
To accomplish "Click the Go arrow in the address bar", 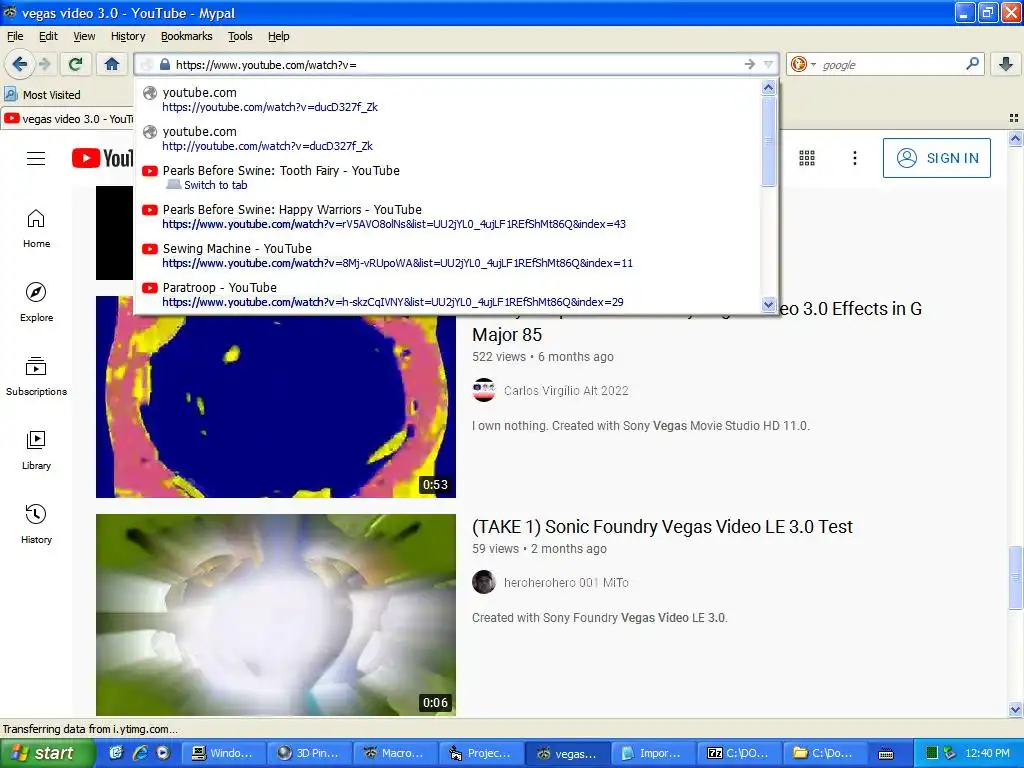I will coord(749,64).
